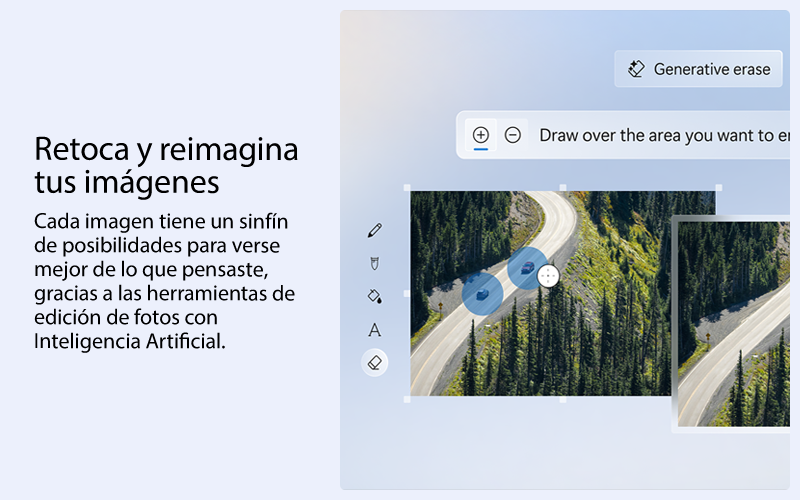Viewport: 800px width, 500px height.
Task: Click the bottom-left selection handle
Action: tap(407, 399)
